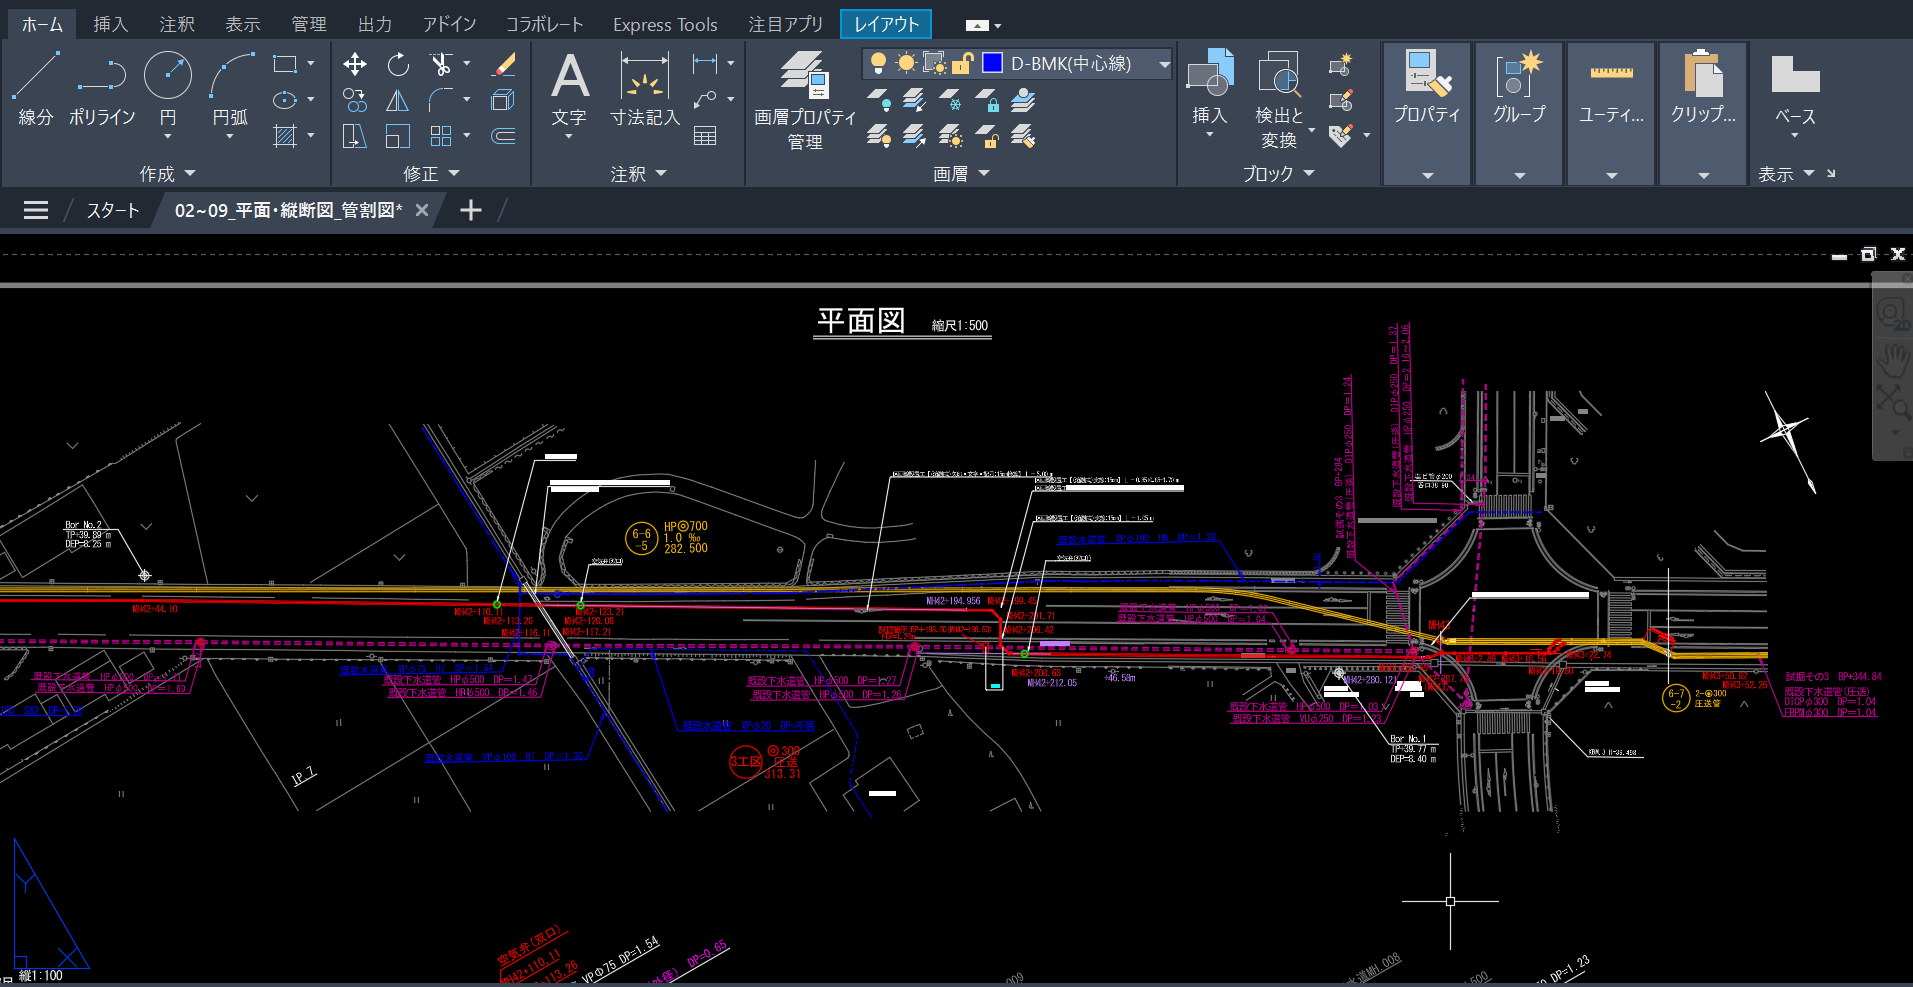This screenshot has width=1913, height=987.
Task: Switch to the スタート file tab
Action: click(x=112, y=210)
